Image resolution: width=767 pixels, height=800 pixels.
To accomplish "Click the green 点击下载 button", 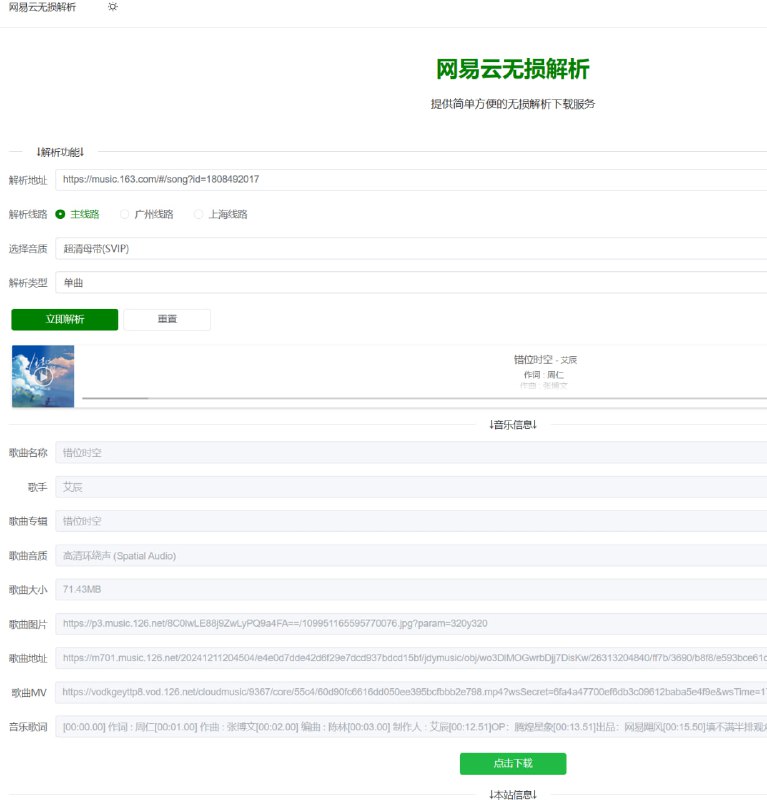I will 513,764.
